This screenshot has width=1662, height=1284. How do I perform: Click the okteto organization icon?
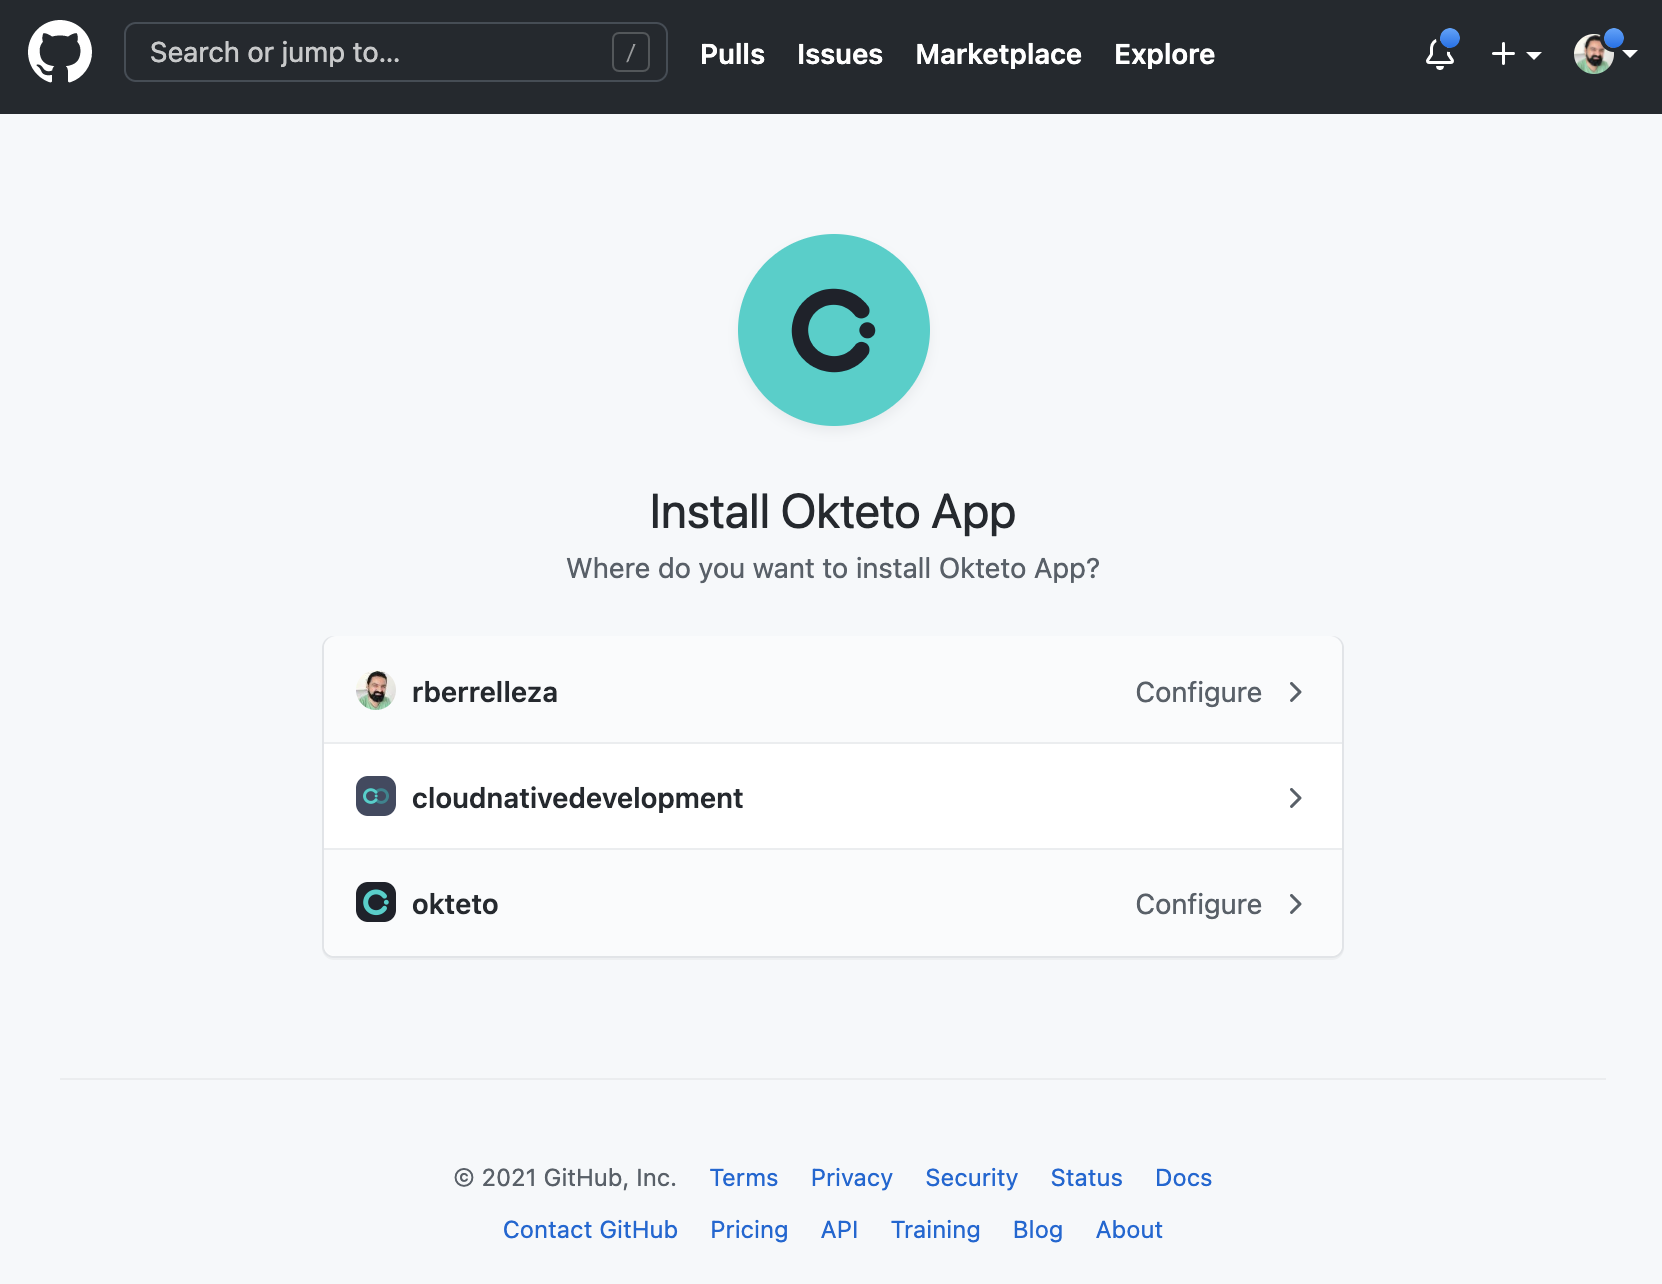pos(376,903)
